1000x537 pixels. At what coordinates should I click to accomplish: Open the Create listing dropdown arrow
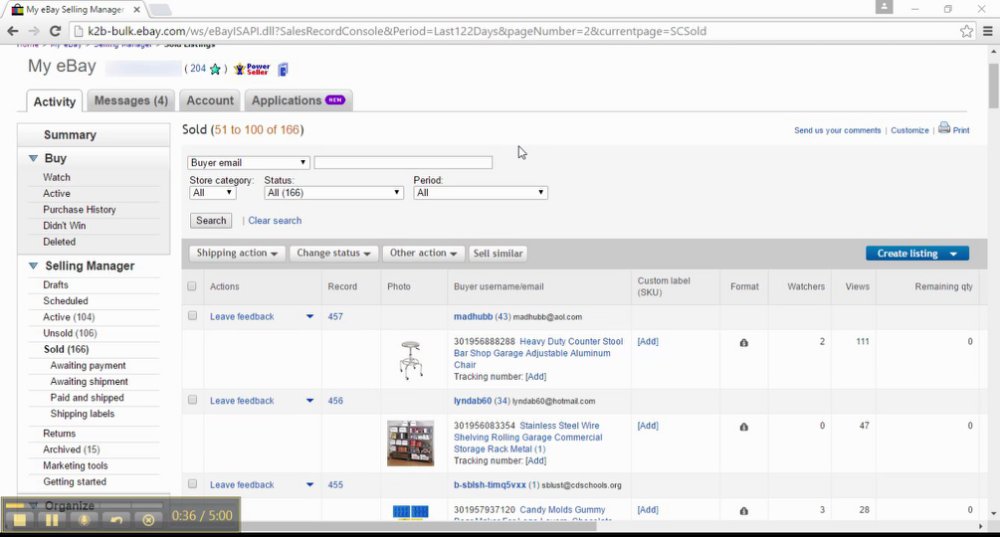coord(953,254)
